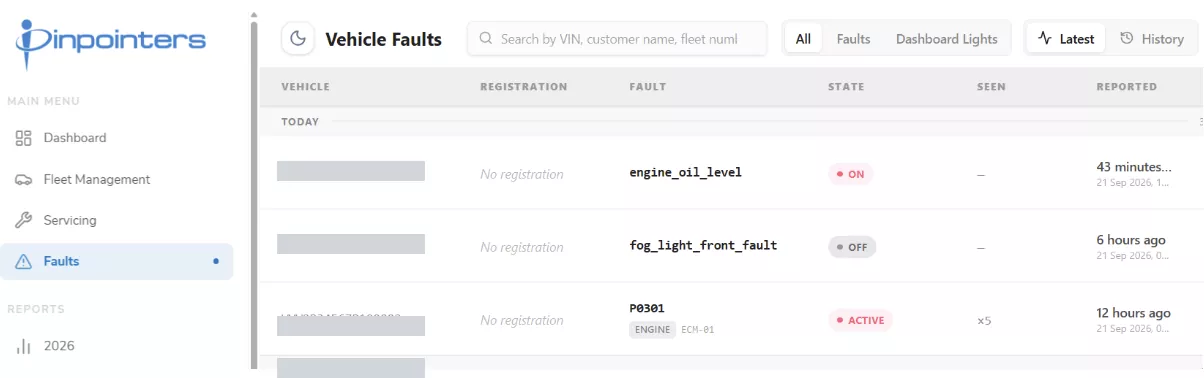Image resolution: width=1204 pixels, height=378 pixels.
Task: Click No registration in P0301 row
Action: click(x=522, y=320)
